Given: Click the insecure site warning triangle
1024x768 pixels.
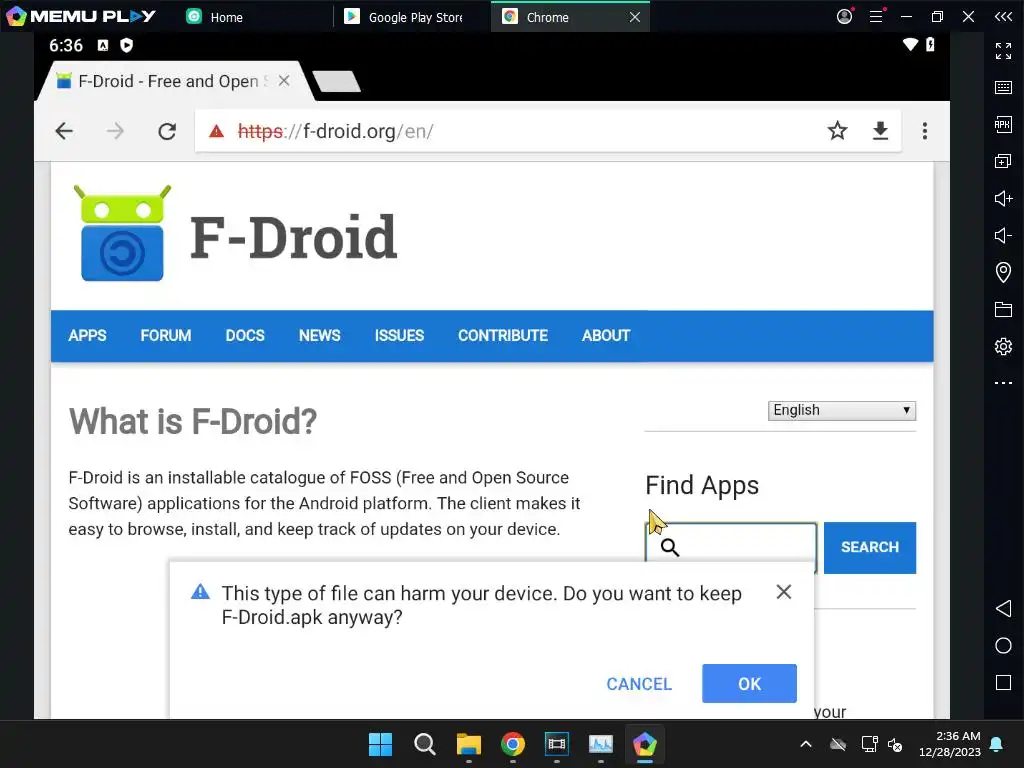Looking at the screenshot, I should pos(216,131).
